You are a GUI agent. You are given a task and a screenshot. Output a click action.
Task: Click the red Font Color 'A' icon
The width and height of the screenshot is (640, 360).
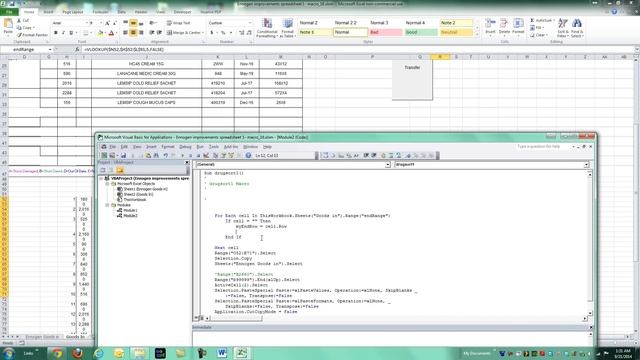pos(111,33)
